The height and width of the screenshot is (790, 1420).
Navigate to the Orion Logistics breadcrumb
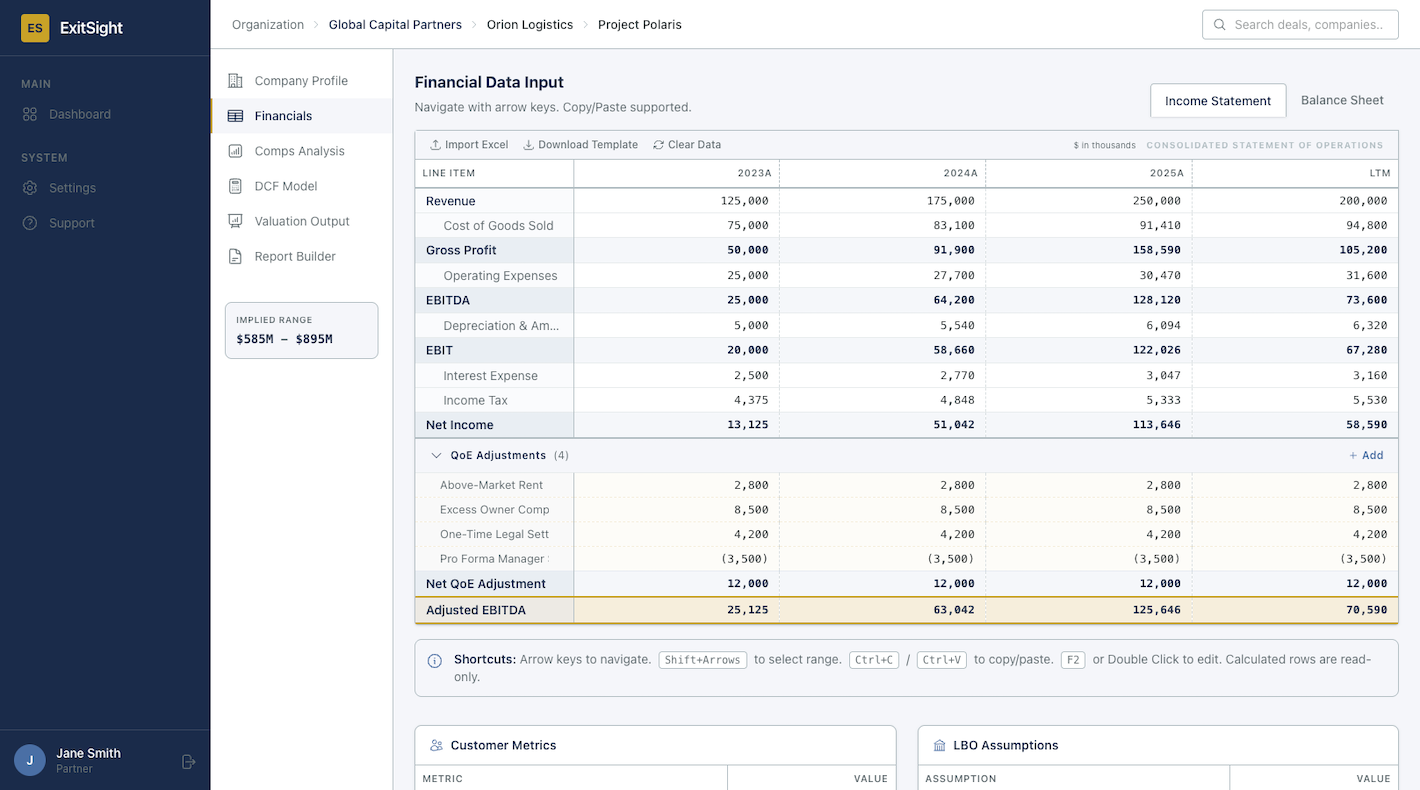(530, 24)
